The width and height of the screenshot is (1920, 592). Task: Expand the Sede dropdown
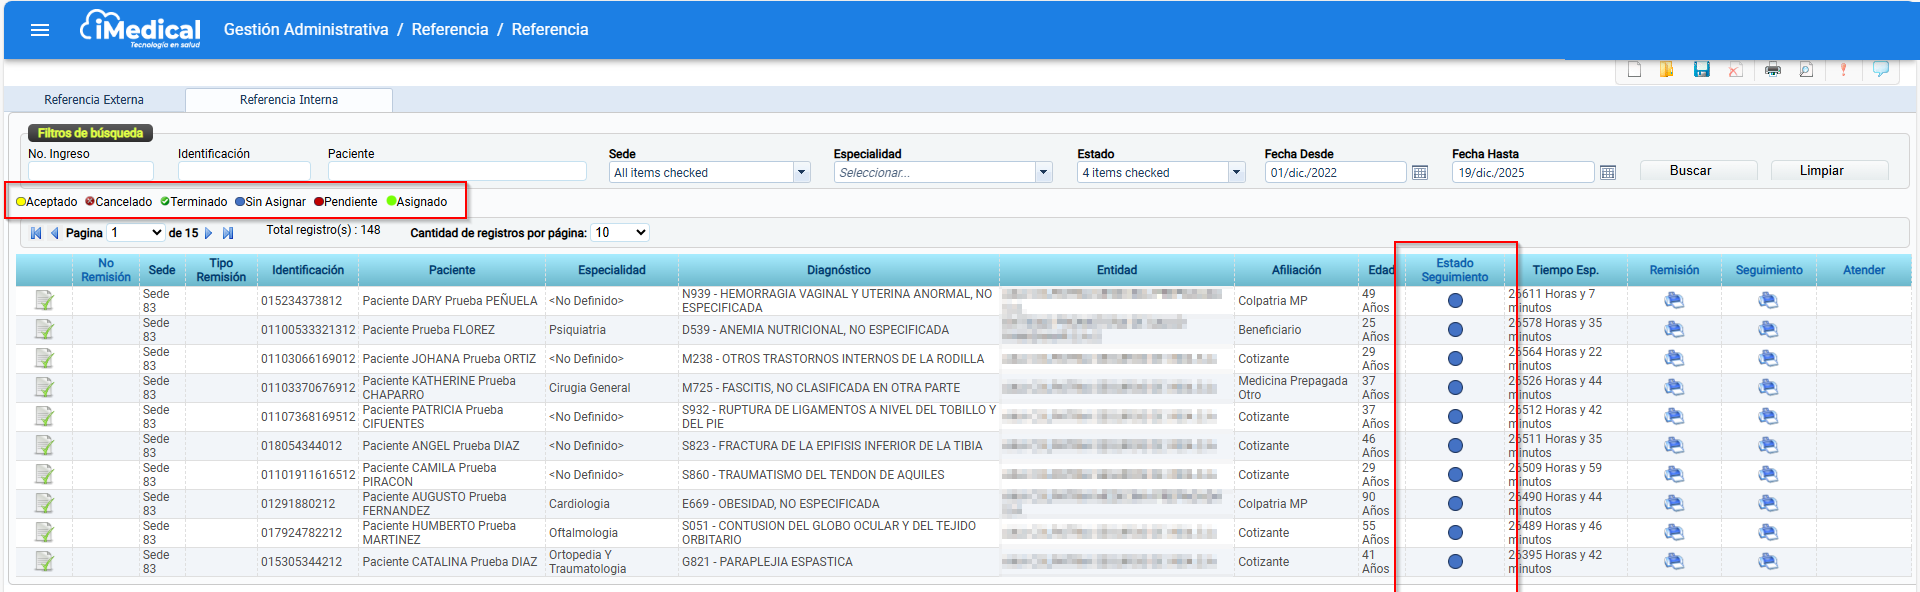coord(801,172)
